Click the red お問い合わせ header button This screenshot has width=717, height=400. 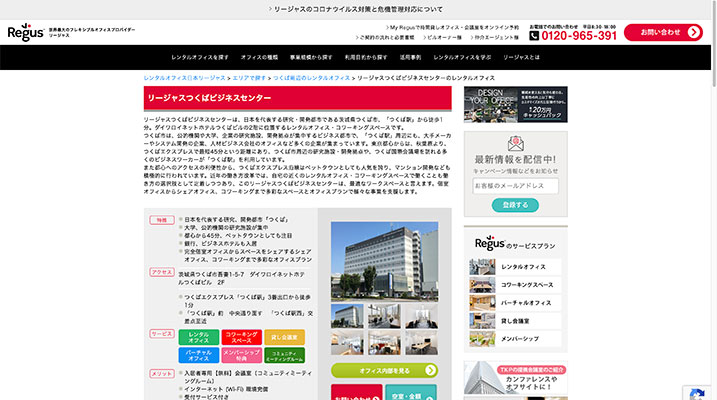click(663, 32)
